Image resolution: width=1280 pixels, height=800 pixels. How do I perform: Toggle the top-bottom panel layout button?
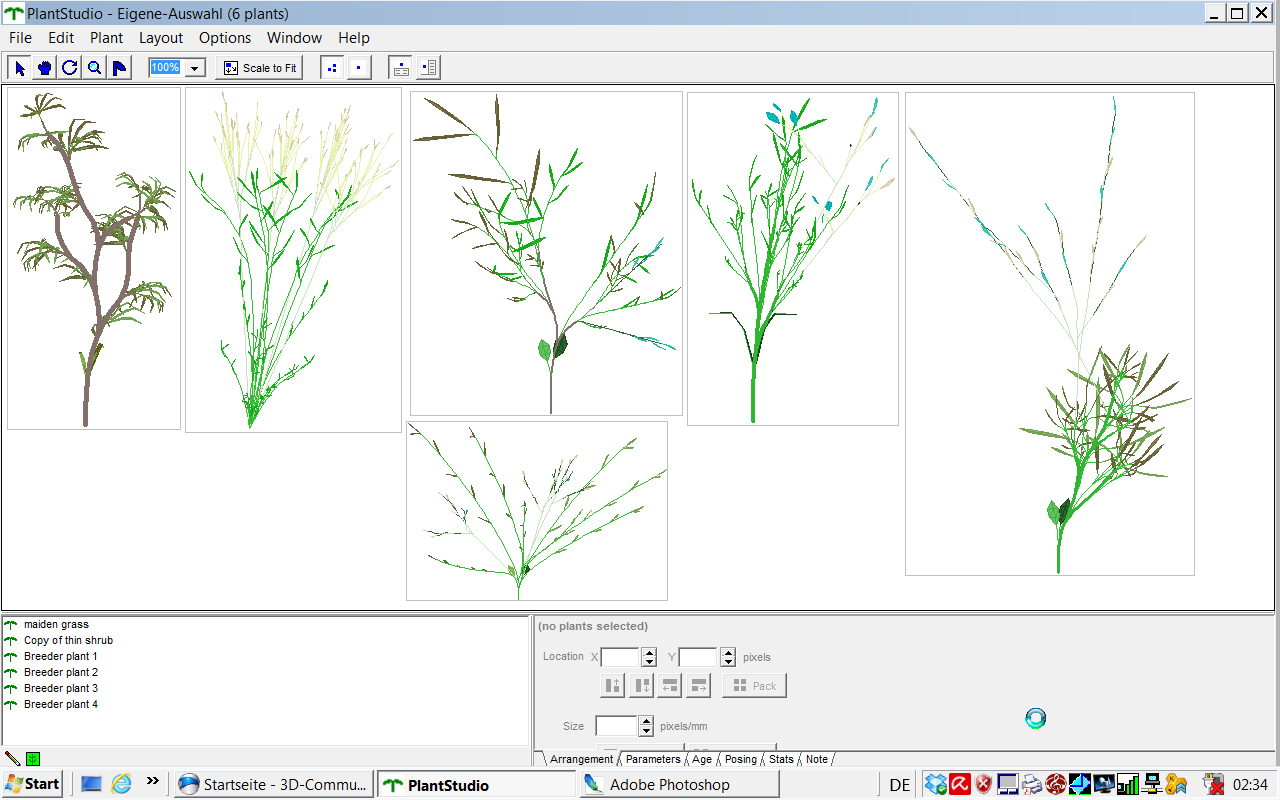click(x=400, y=68)
